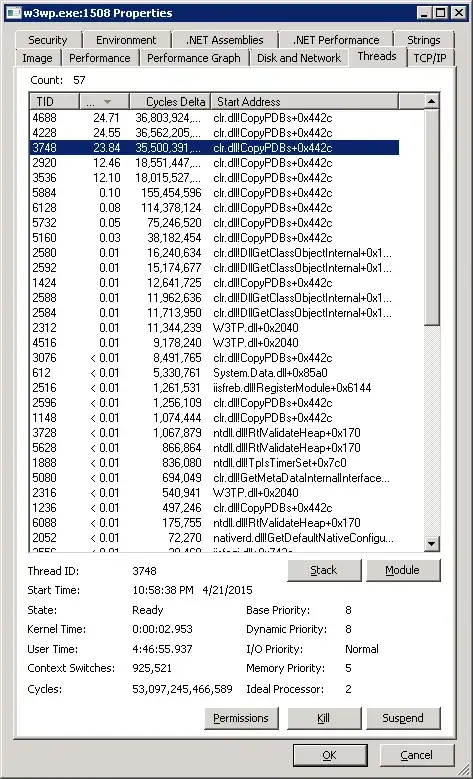Select the thread row with TID 2580
473x779 pixels.
(214, 253)
